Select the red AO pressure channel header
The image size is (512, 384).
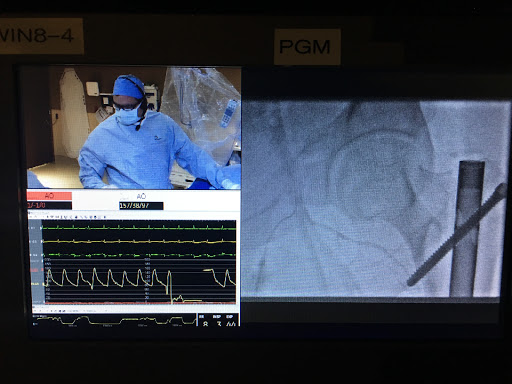click(x=49, y=196)
